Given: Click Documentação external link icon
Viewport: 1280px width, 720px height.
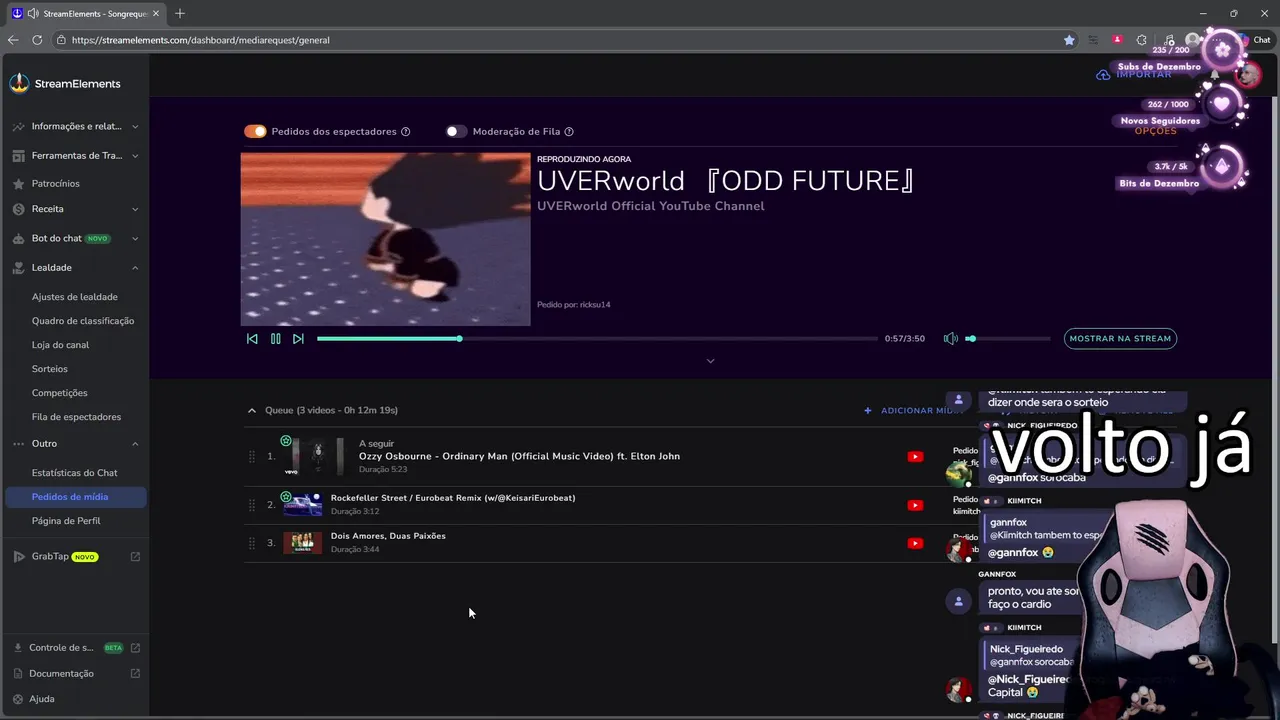Looking at the screenshot, I should coord(135,674).
